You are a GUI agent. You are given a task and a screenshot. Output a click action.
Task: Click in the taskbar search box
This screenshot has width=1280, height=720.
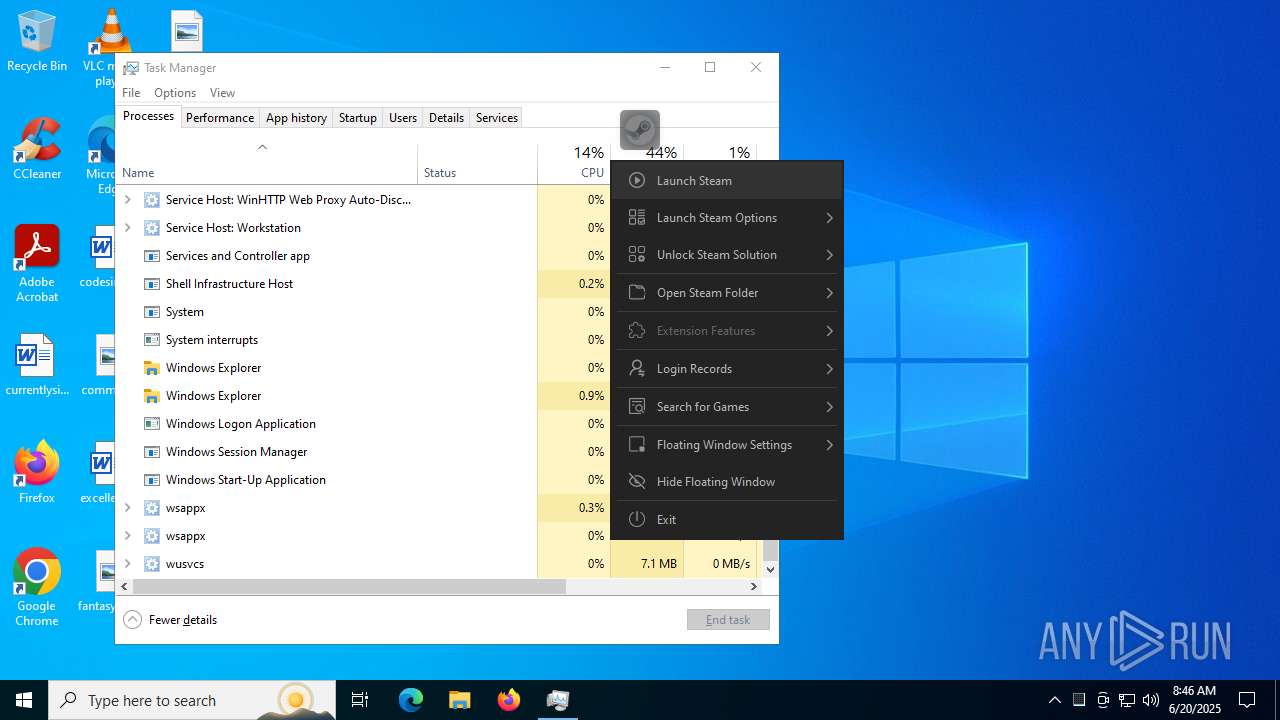click(x=192, y=700)
